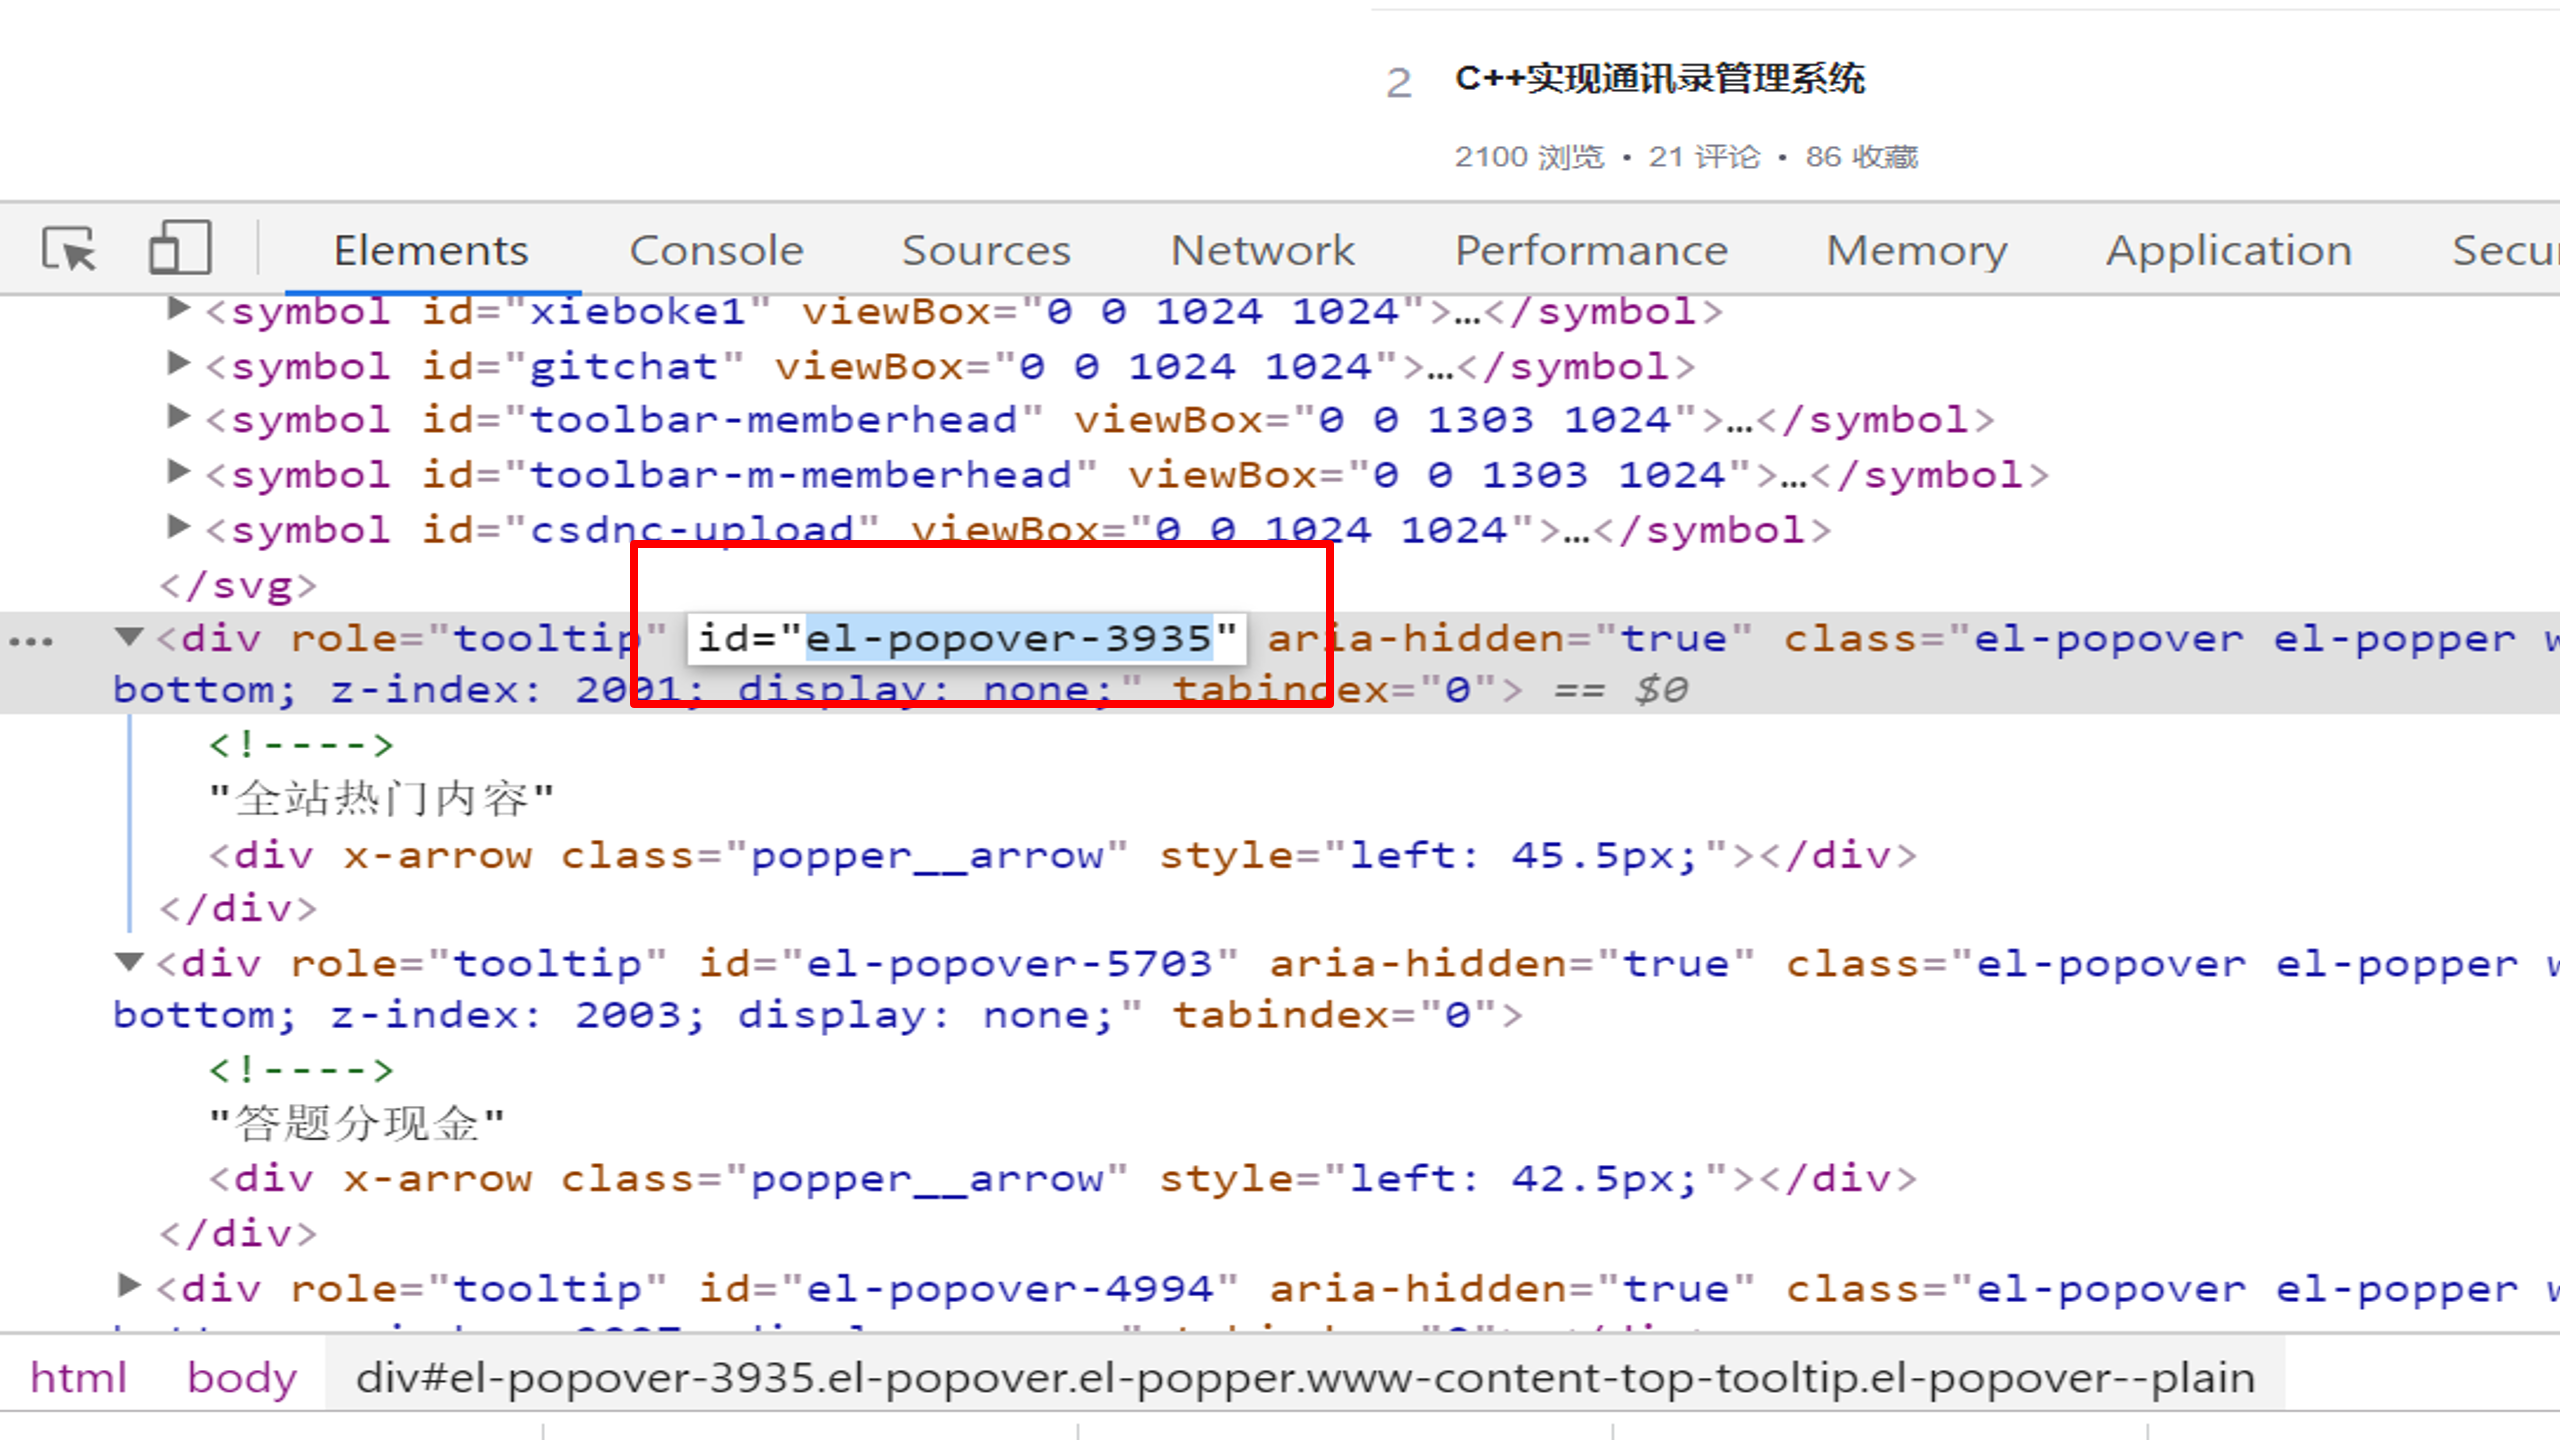This screenshot has width=2560, height=1440.
Task: Click the inspect element cursor icon
Action: pyautogui.click(x=67, y=246)
